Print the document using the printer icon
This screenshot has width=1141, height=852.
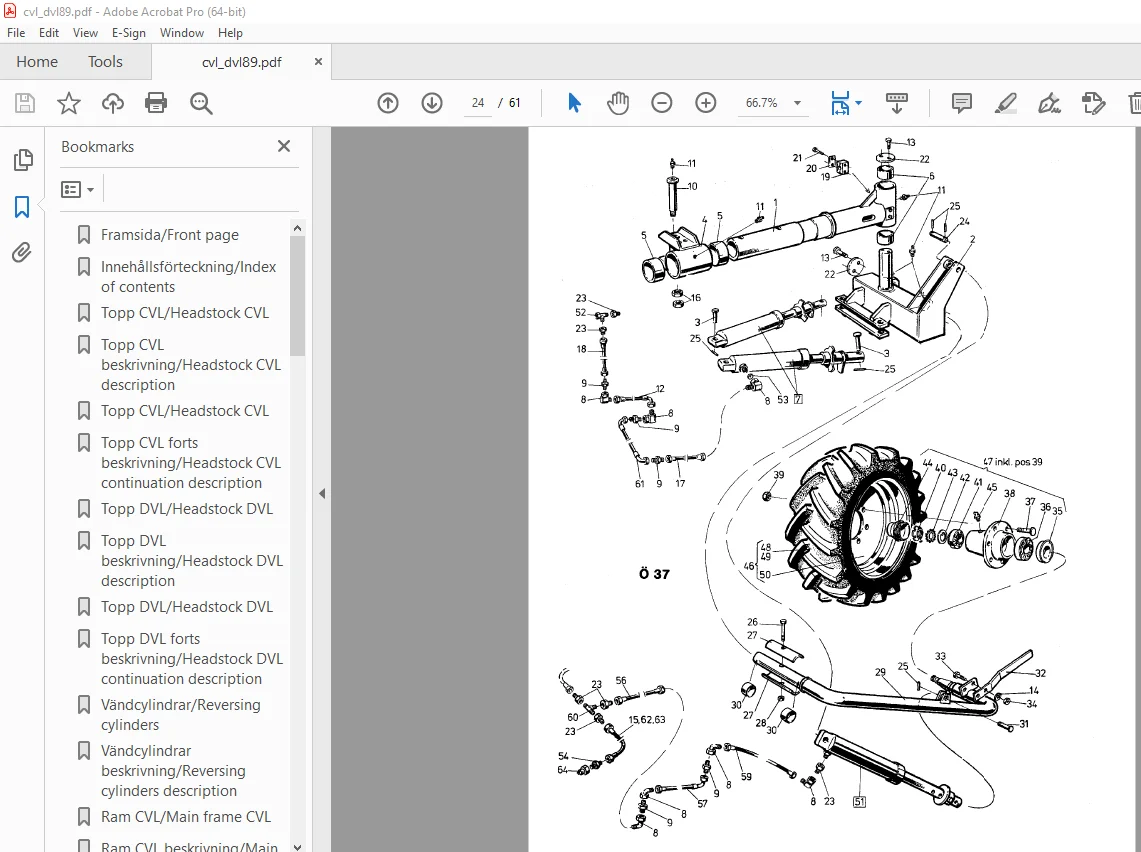click(x=156, y=103)
